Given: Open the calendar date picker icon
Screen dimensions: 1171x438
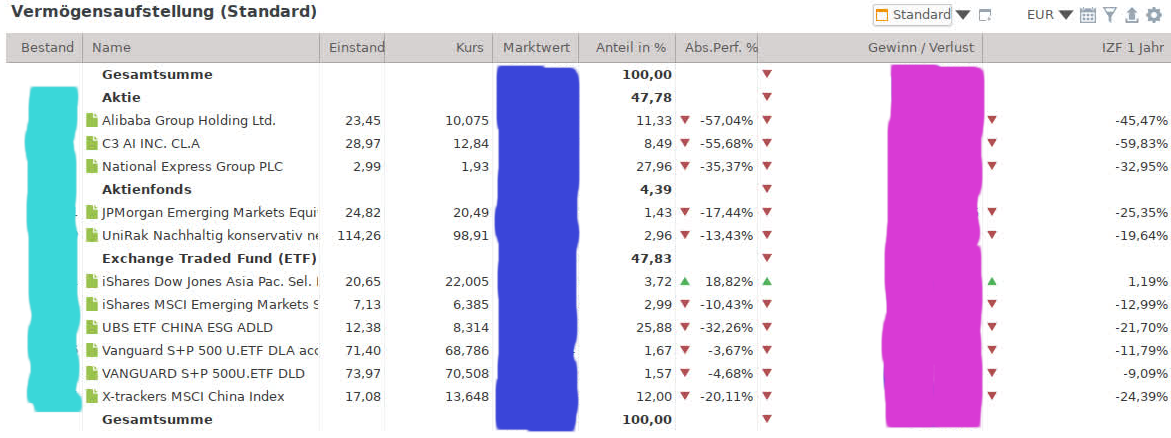Looking at the screenshot, I should 1088,15.
